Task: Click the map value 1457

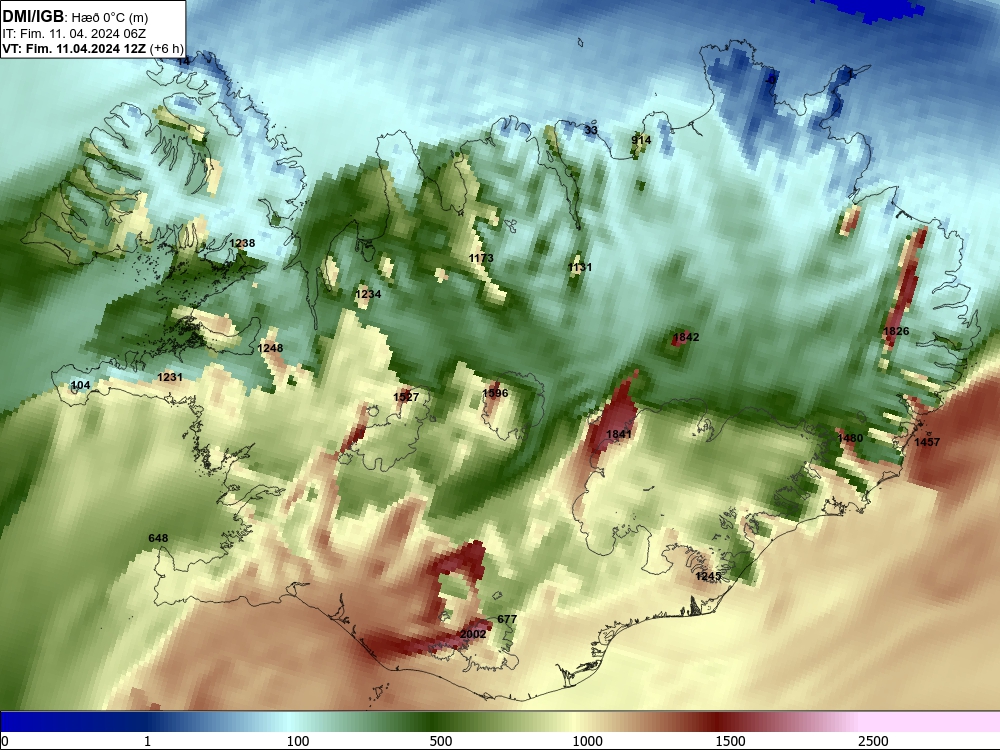Action: coord(927,442)
